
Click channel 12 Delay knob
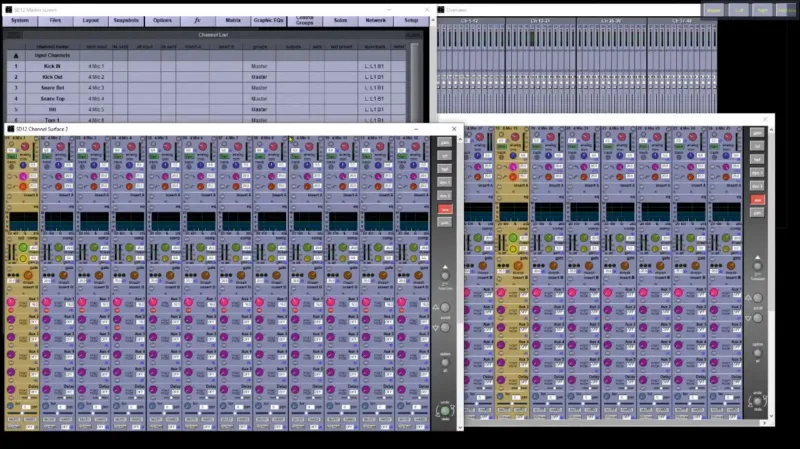[x=402, y=389]
